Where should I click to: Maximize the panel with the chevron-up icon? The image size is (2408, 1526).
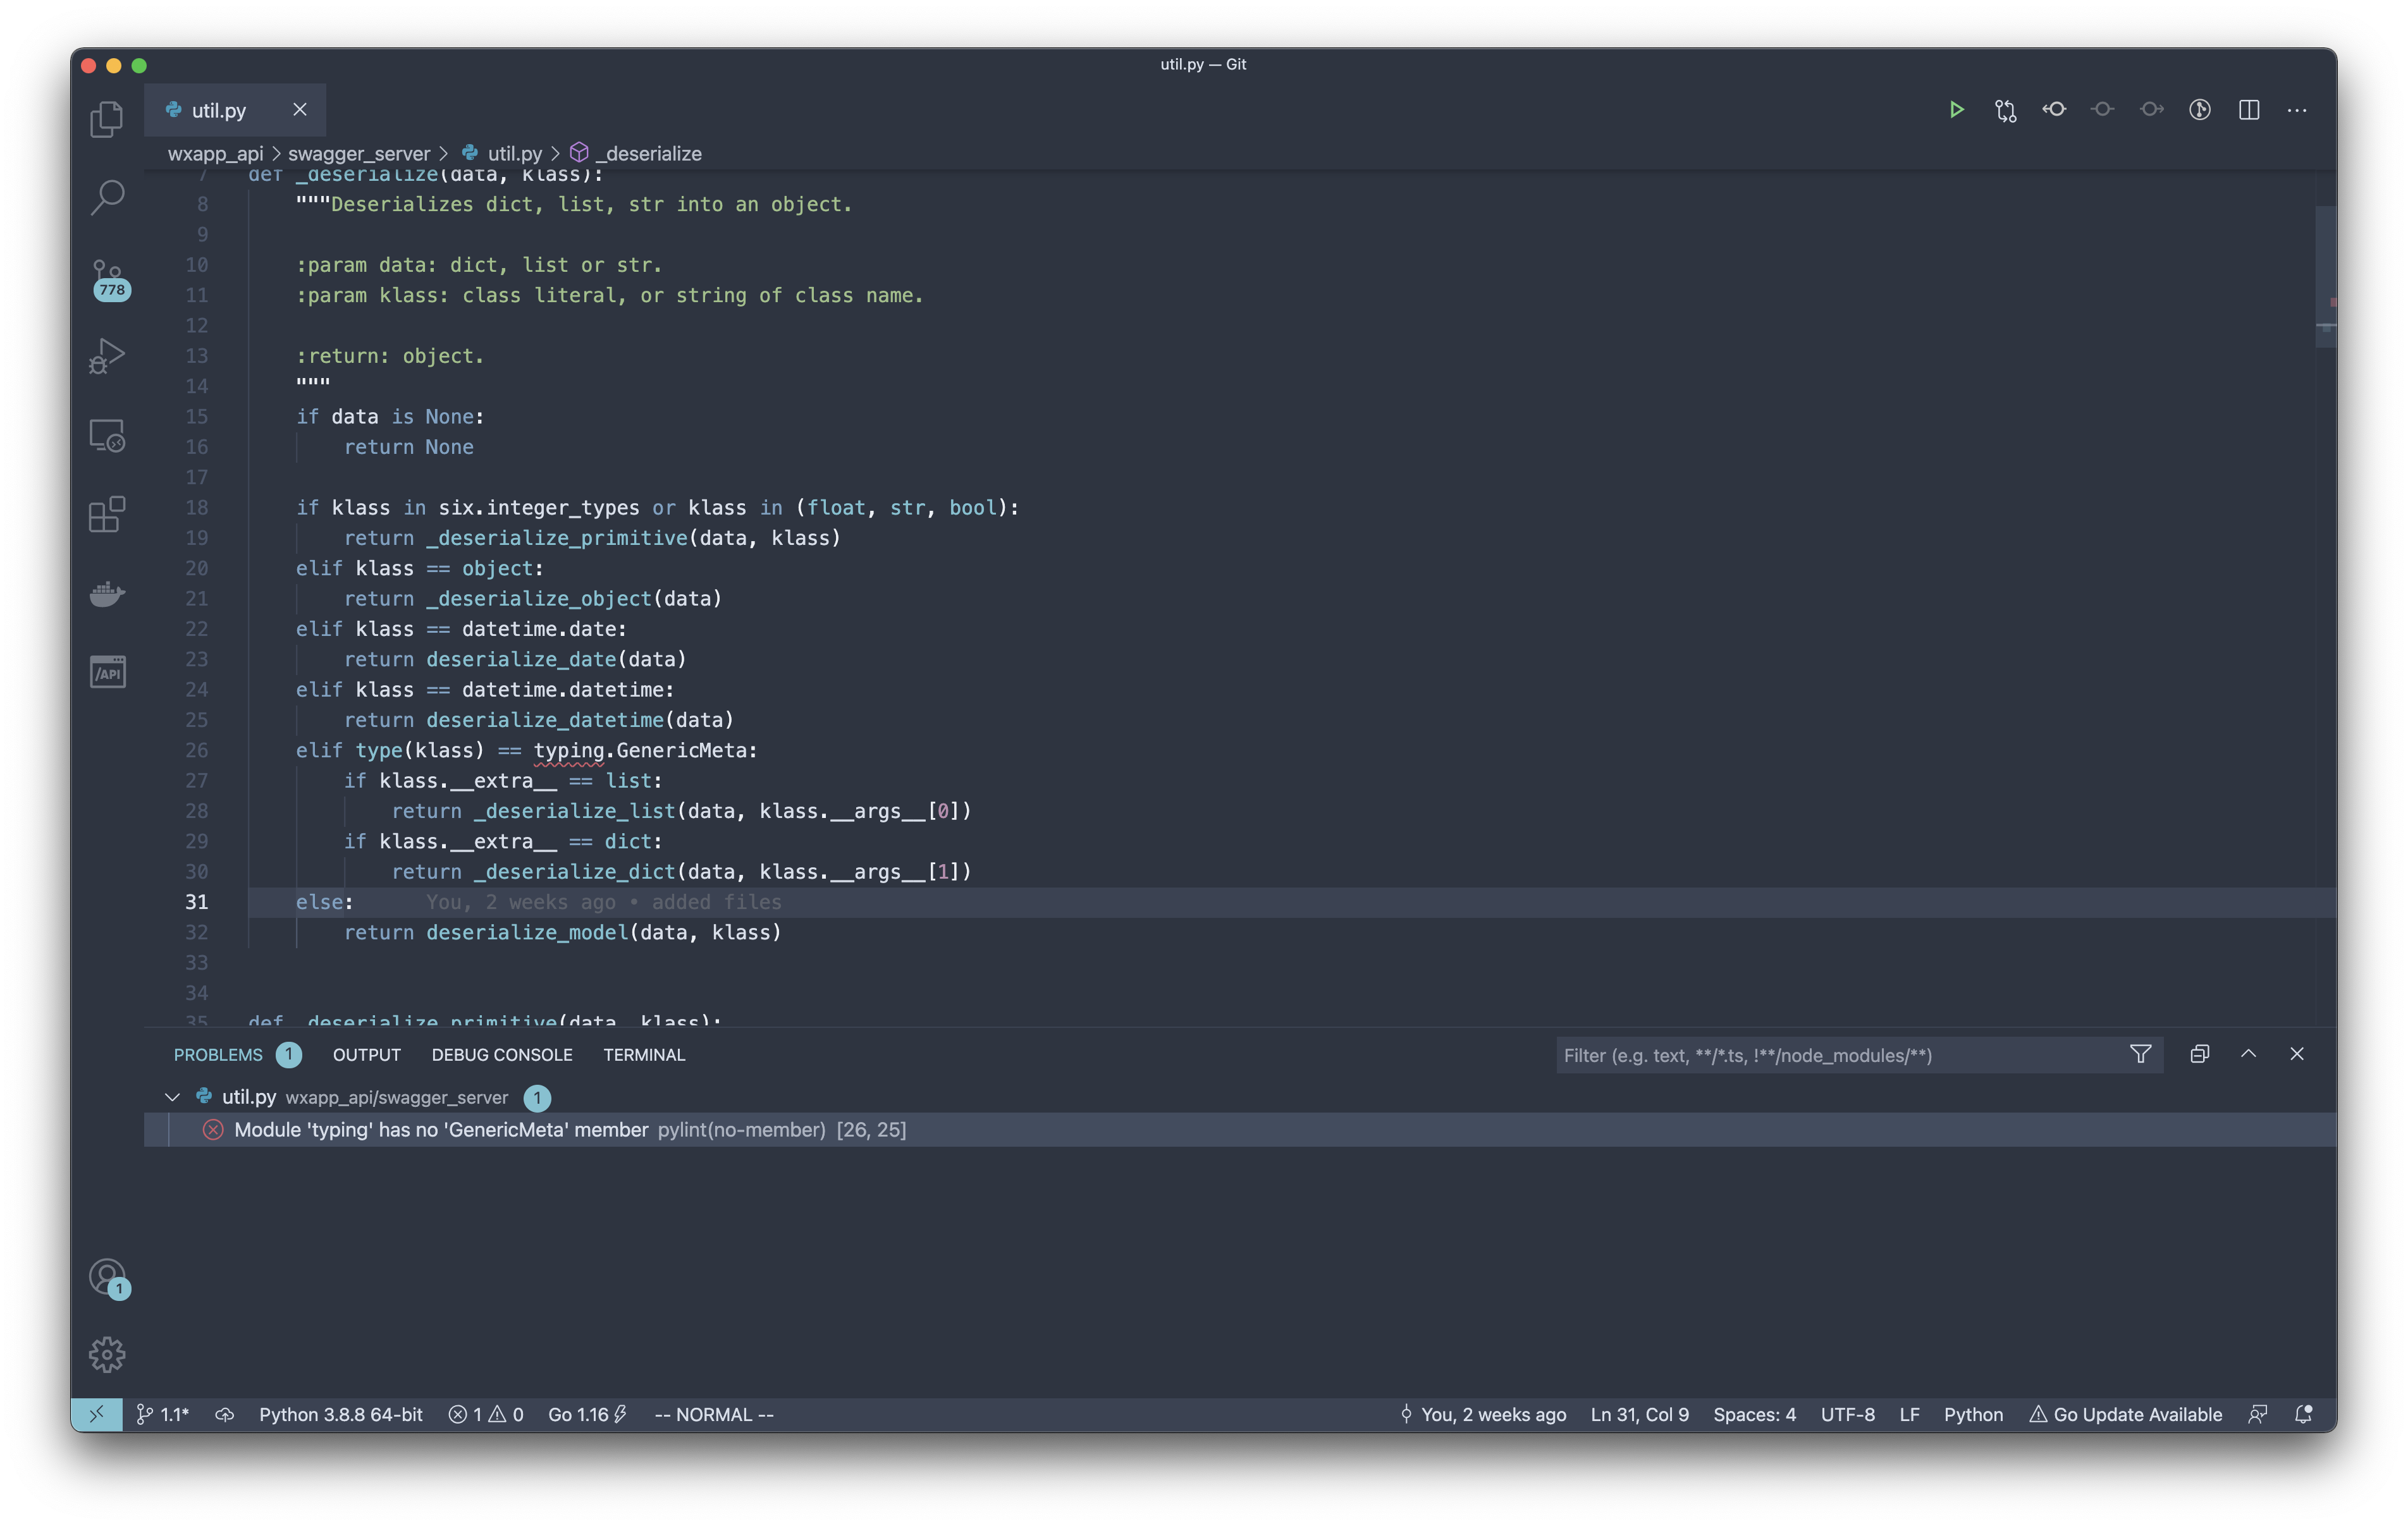[2248, 1054]
